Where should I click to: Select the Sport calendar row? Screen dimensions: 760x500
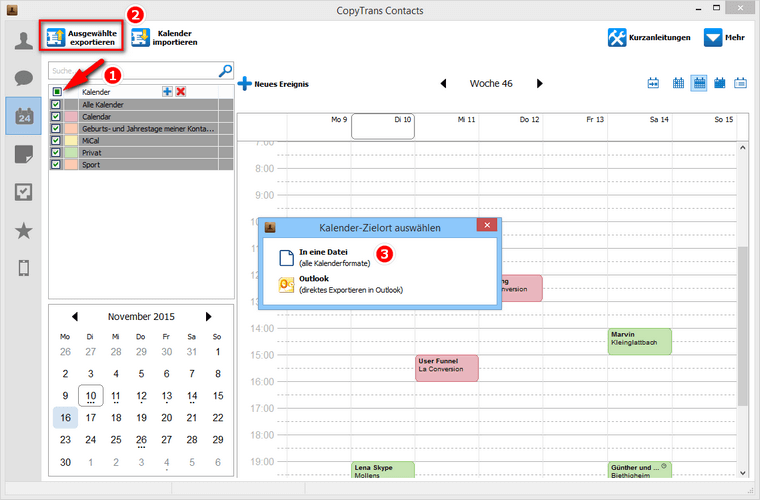[x=141, y=165]
